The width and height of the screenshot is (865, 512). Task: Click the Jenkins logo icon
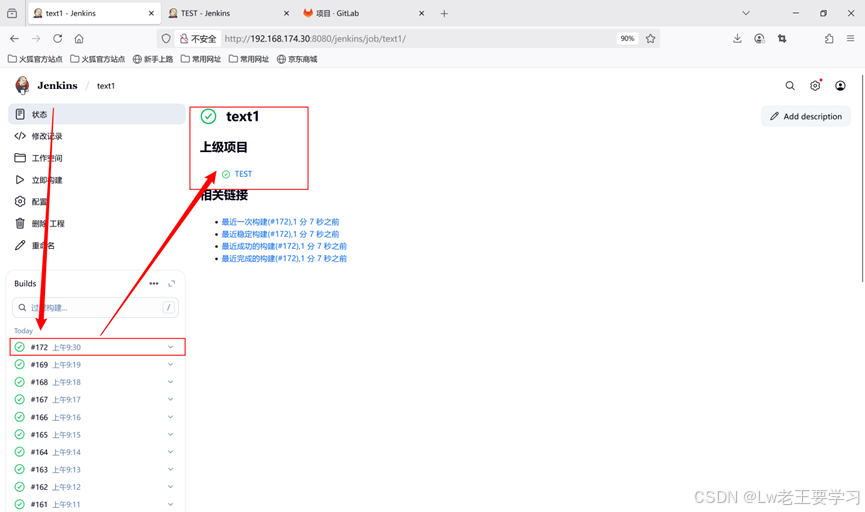(x=22, y=86)
